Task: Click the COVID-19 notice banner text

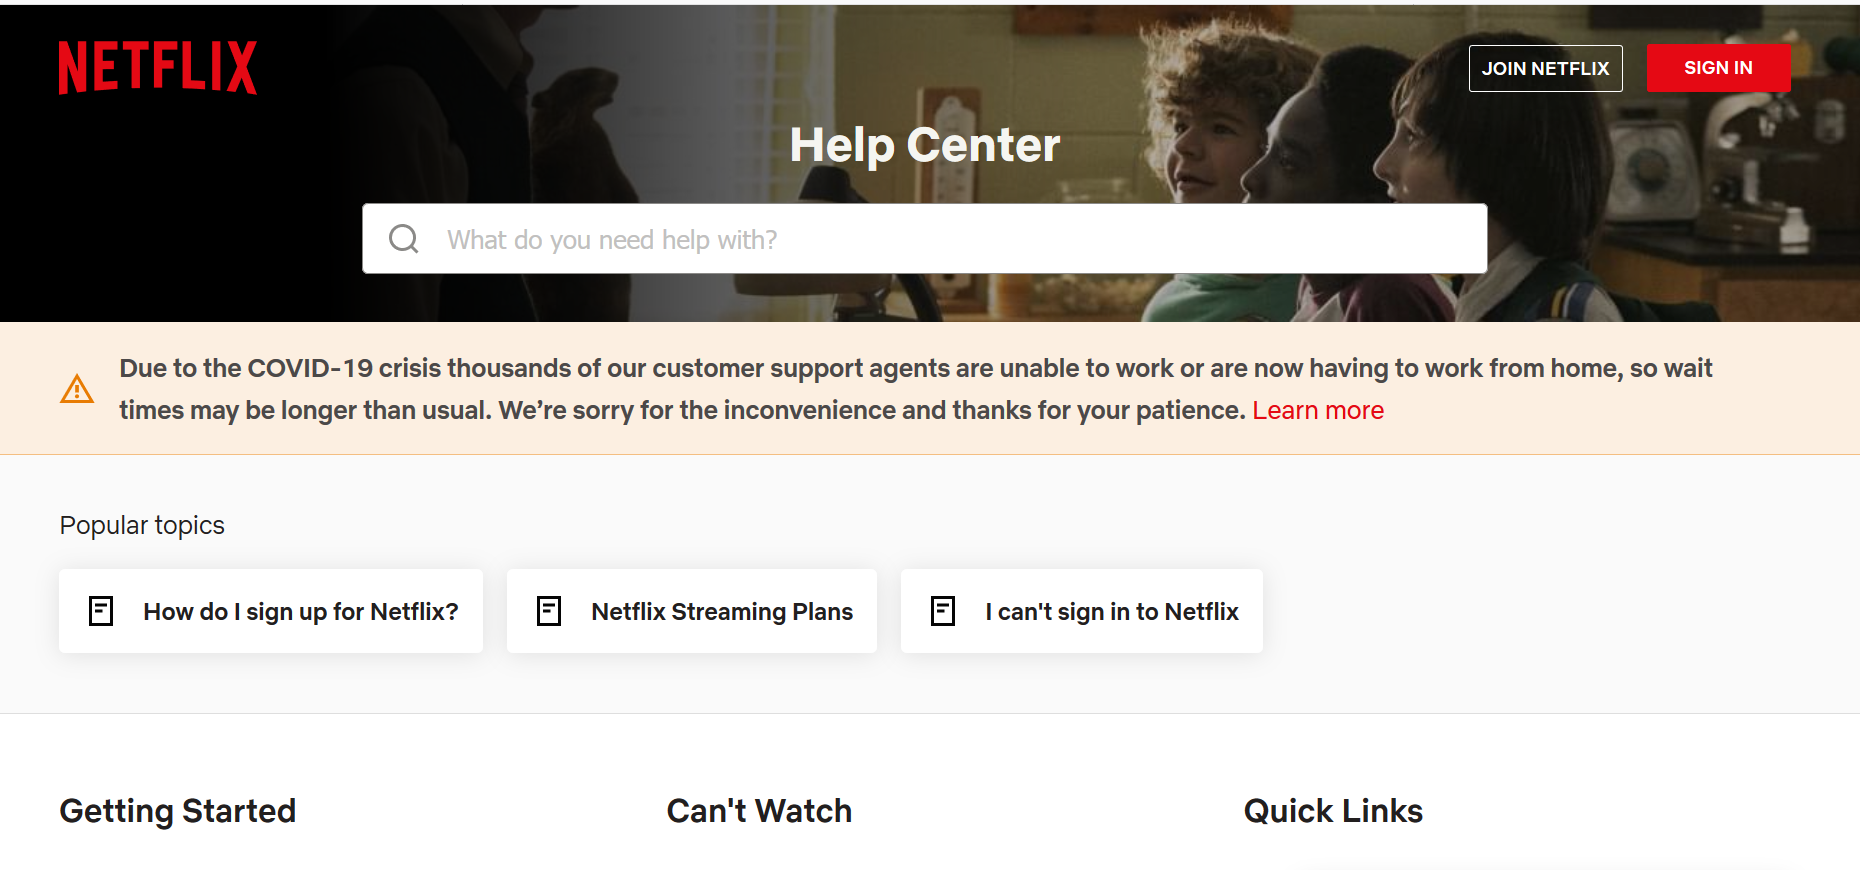Action: (x=916, y=389)
